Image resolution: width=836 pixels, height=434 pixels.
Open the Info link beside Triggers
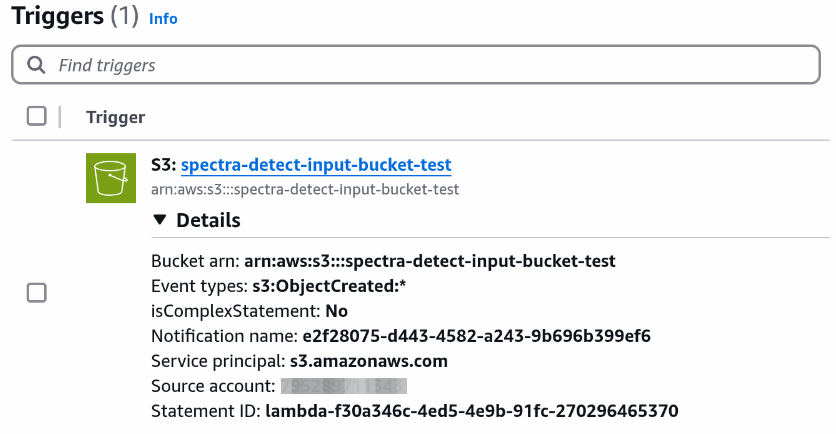[x=163, y=19]
